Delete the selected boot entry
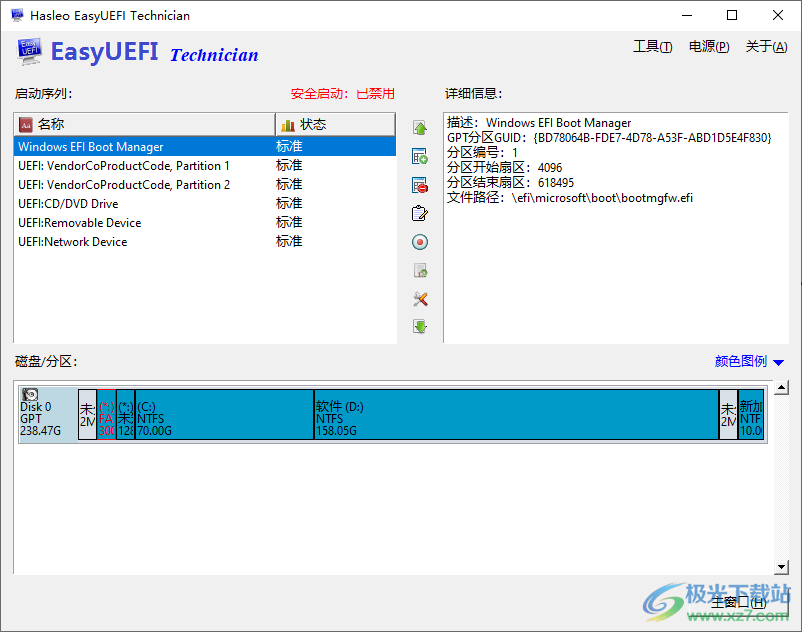The height and width of the screenshot is (632, 802). point(420,185)
